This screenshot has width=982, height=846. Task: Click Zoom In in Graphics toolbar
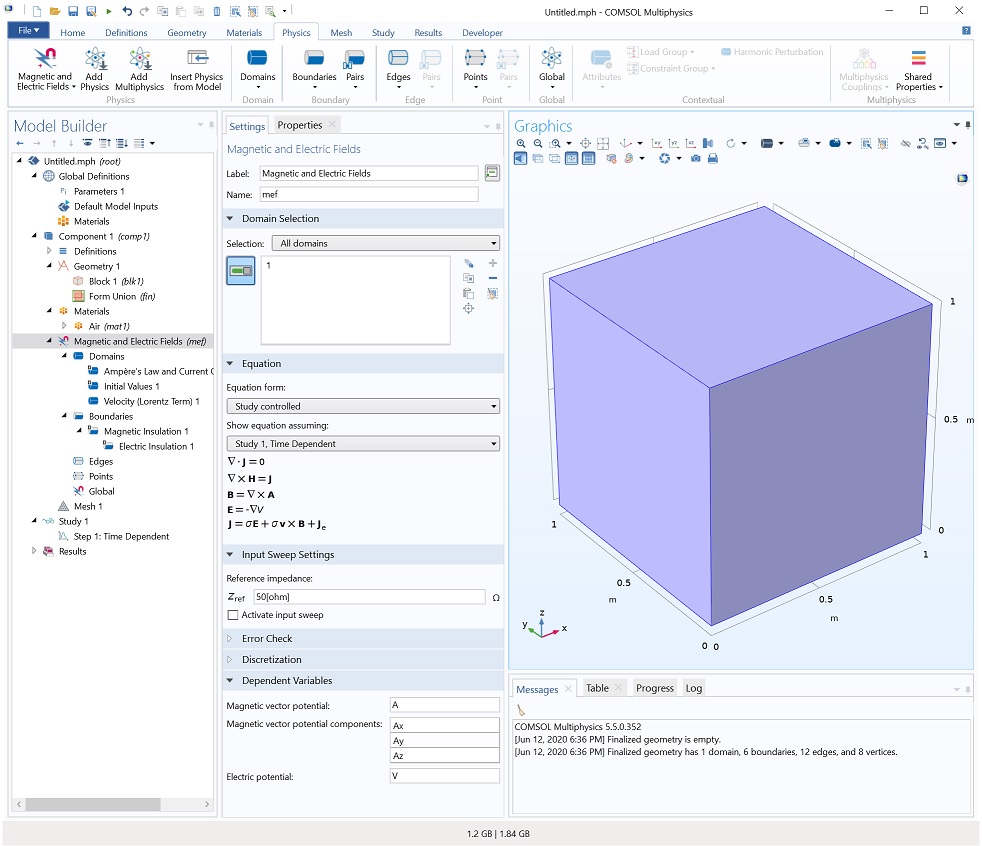click(521, 144)
